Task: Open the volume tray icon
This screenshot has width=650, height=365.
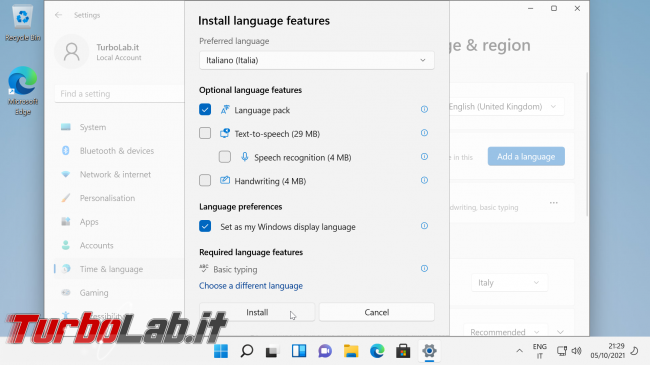Action: pyautogui.click(x=576, y=351)
